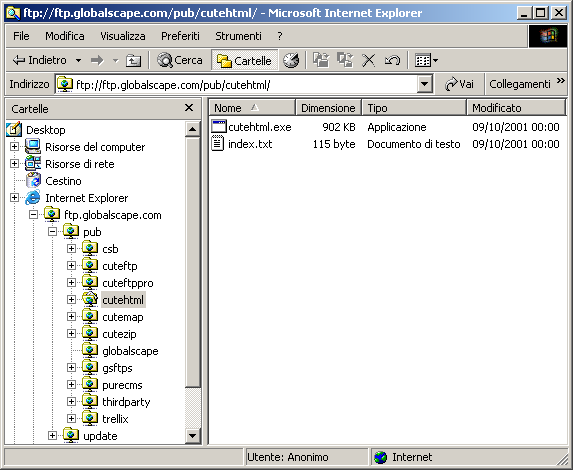Viewport: 573px width, 470px height.
Task: Open the File menu
Action: click(21, 36)
